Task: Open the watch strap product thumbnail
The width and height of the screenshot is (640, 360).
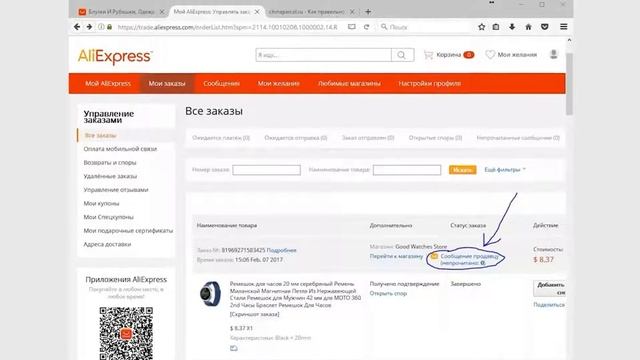Action: point(210,293)
